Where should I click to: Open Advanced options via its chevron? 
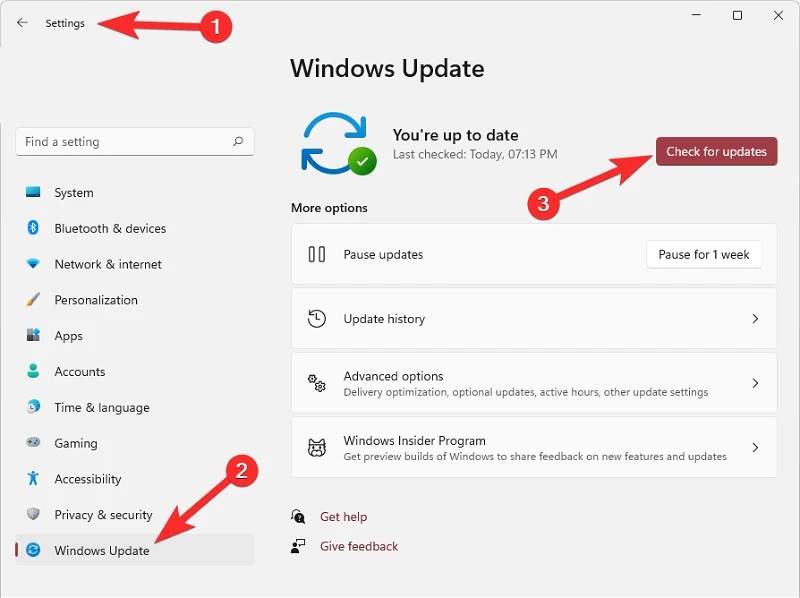pyautogui.click(x=755, y=383)
